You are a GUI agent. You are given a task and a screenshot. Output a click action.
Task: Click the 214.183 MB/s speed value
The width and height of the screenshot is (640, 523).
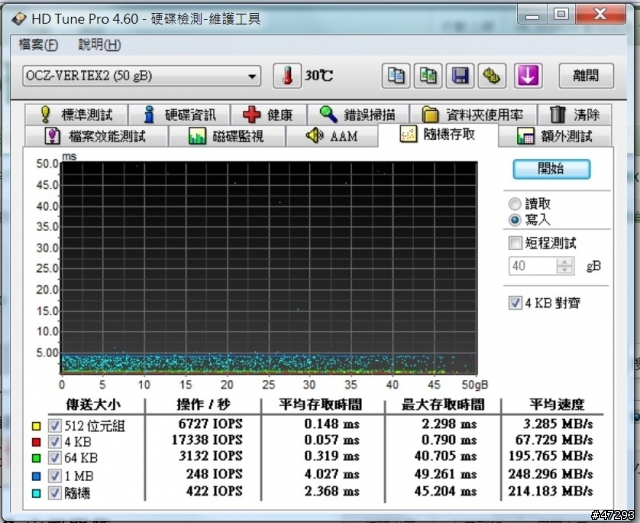click(550, 491)
